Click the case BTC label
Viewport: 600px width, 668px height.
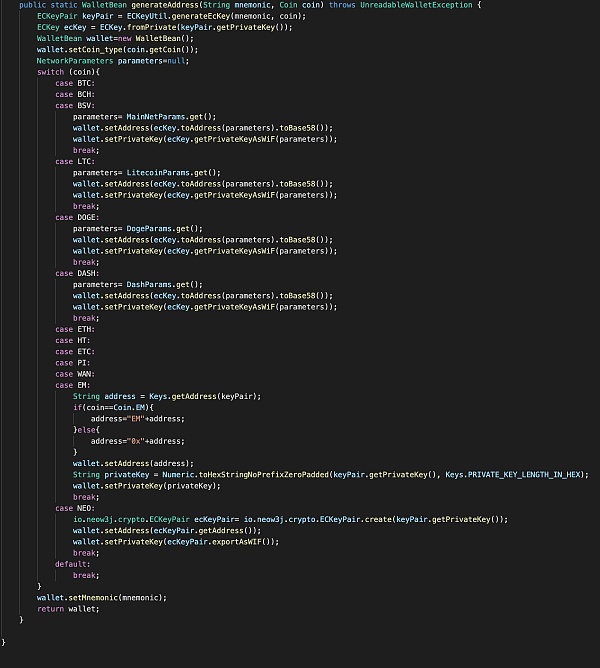pos(72,83)
